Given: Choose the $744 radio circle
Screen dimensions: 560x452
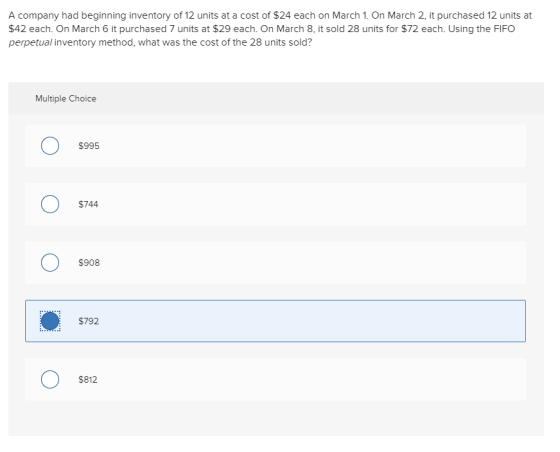Looking at the screenshot, I should point(50,204).
